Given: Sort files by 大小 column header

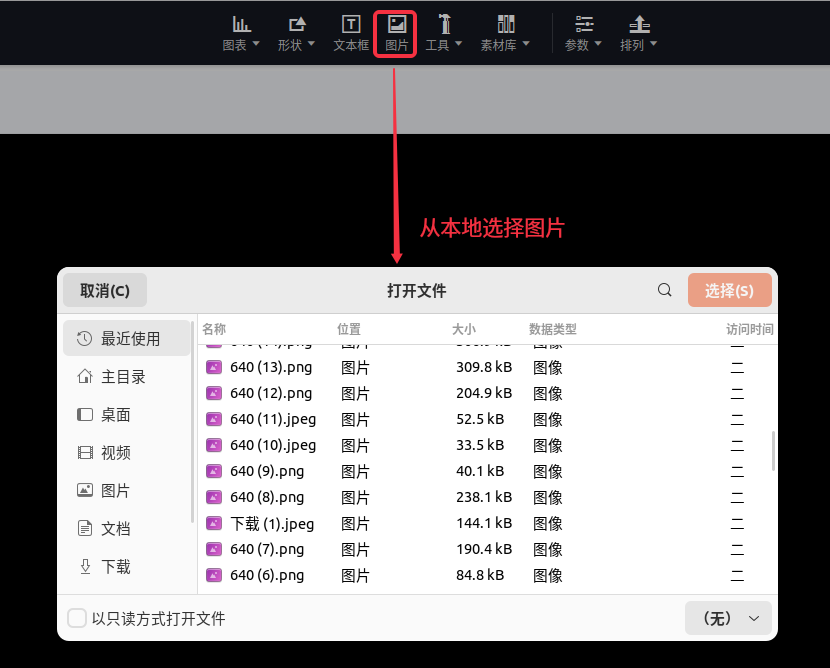Looking at the screenshot, I should (x=464, y=329).
